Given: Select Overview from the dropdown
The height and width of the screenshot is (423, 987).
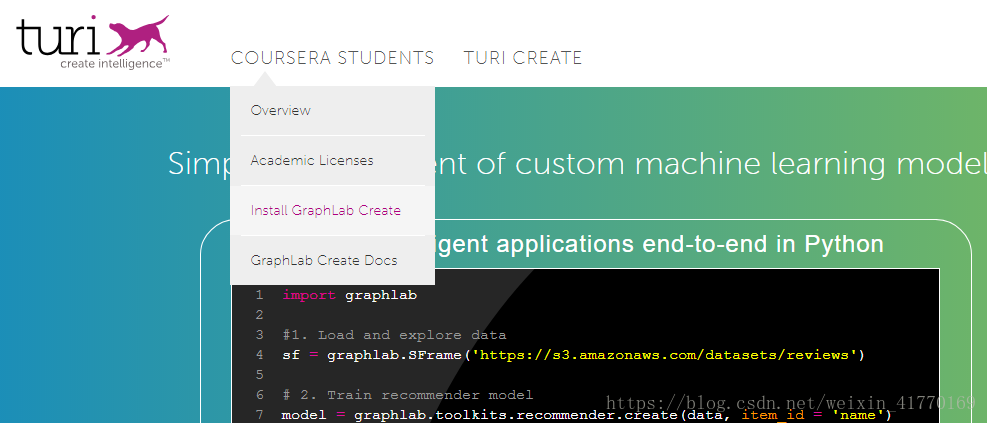Looking at the screenshot, I should click(x=332, y=111).
